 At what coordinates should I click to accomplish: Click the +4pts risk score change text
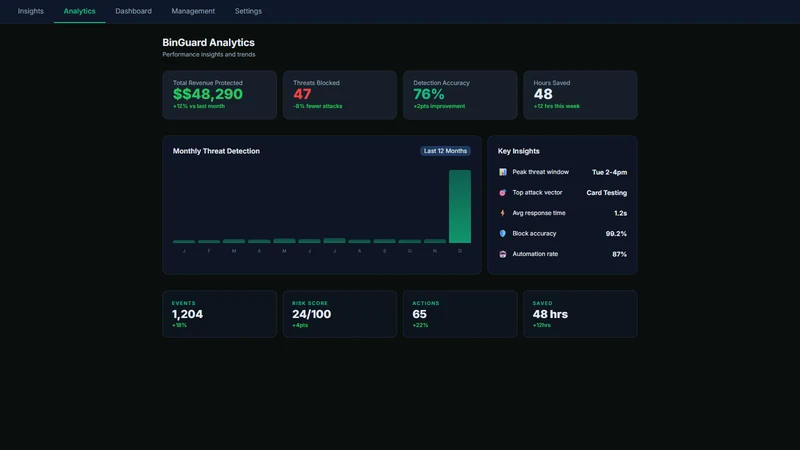click(x=300, y=325)
